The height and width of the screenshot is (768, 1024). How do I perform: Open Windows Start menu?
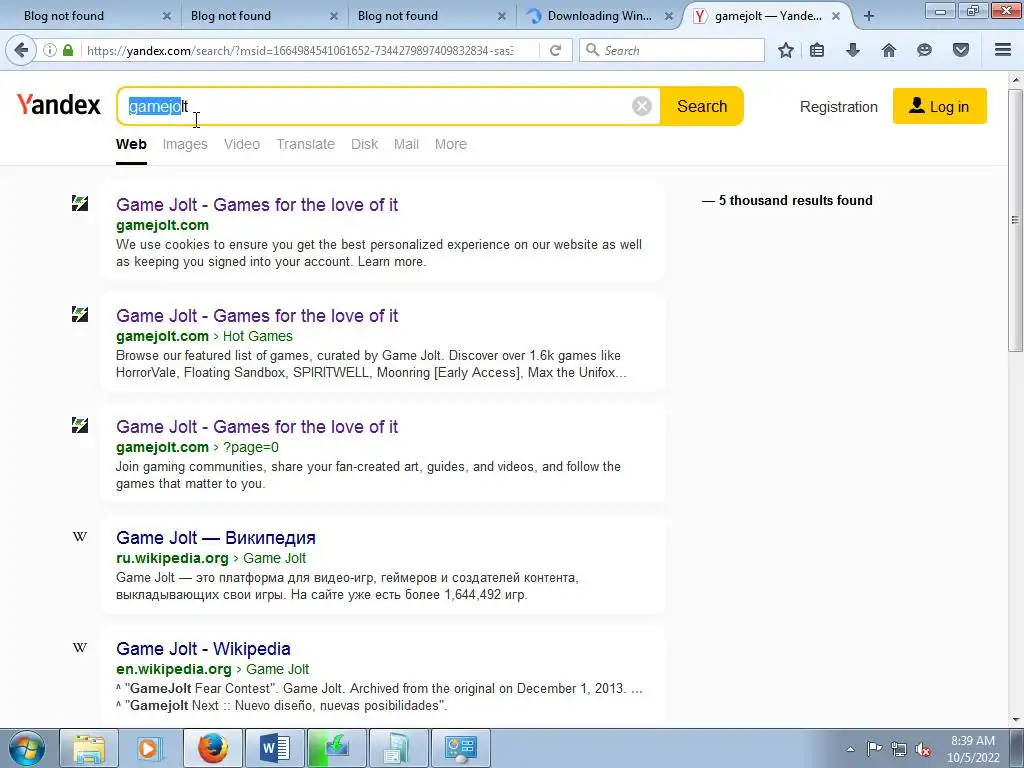pos(27,748)
